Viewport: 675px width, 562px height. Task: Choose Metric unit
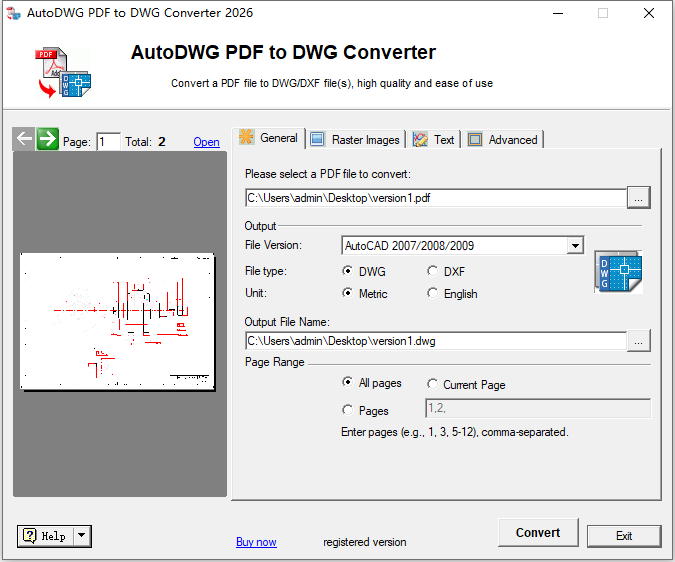coord(347,293)
